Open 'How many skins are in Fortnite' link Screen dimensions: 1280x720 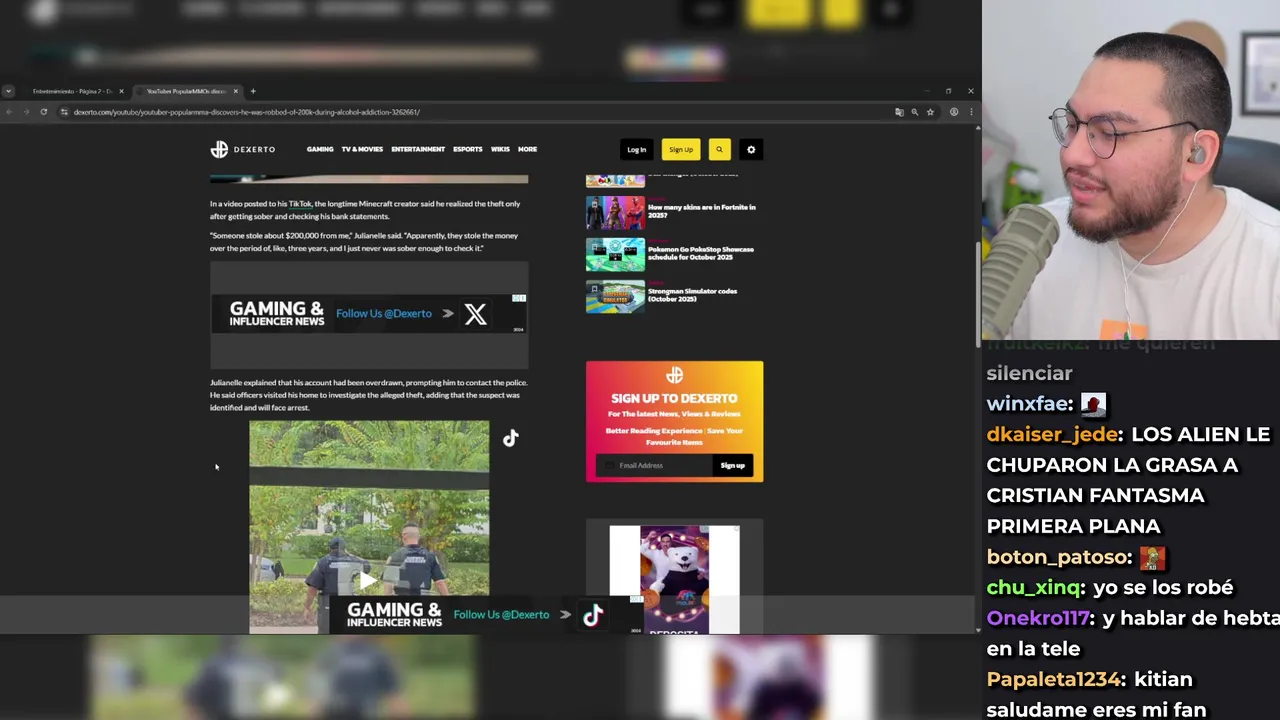tap(701, 211)
